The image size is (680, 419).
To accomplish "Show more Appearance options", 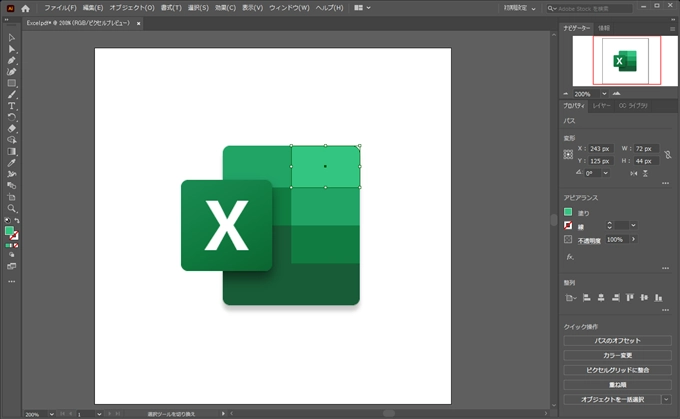I will pyautogui.click(x=665, y=268).
